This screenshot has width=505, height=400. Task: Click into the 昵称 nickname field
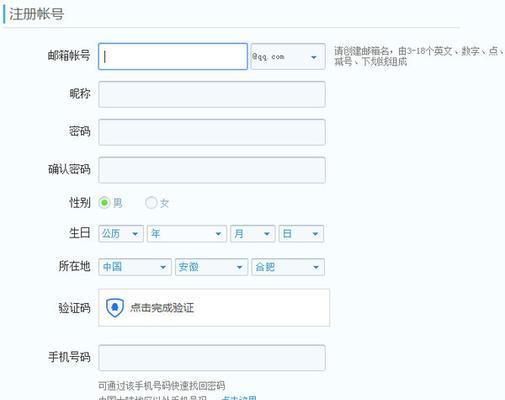point(212,94)
